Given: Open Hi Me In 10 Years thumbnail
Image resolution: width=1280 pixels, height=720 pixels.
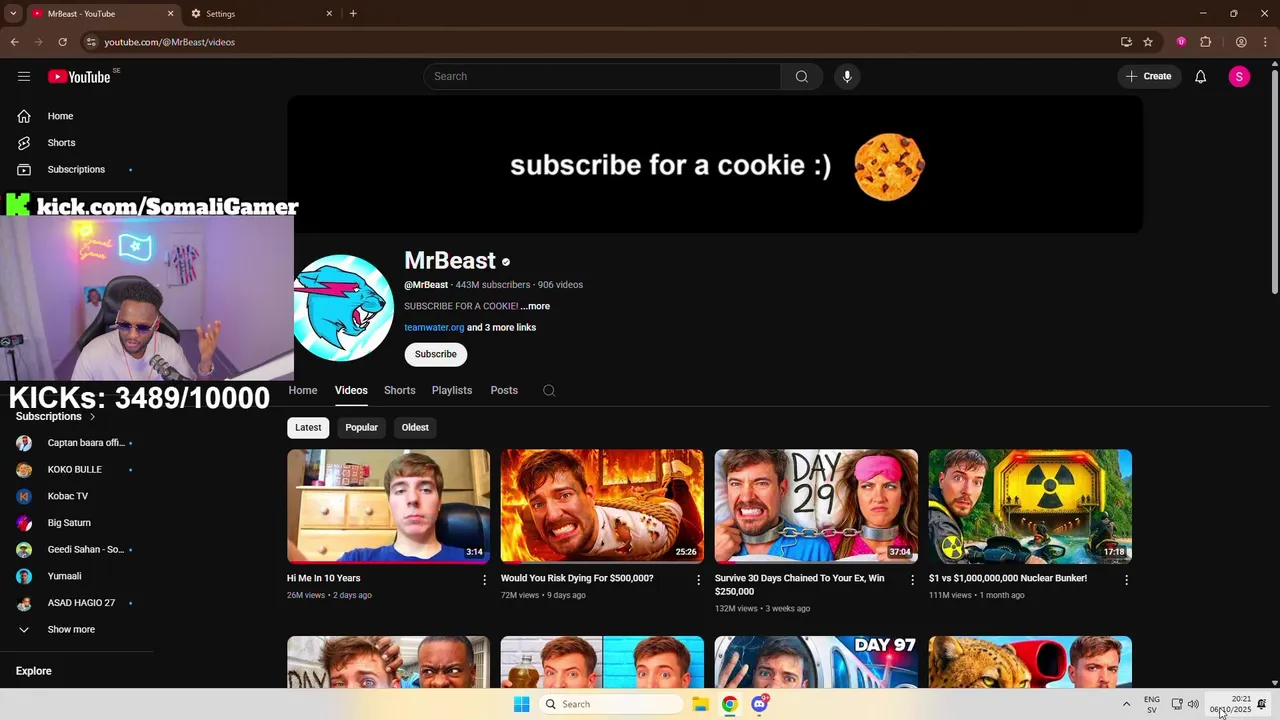Looking at the screenshot, I should point(388,506).
